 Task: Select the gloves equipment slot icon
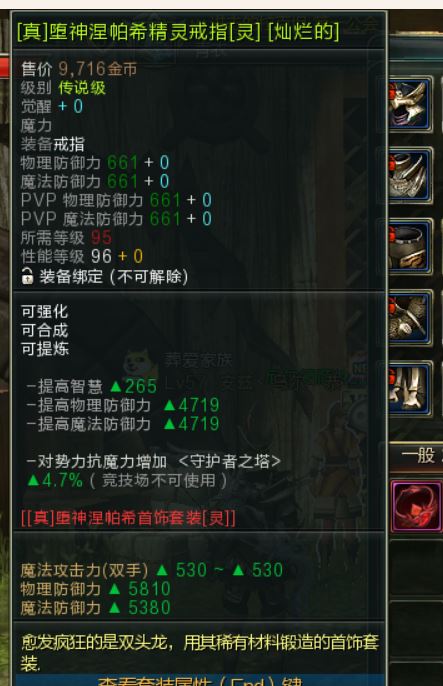(x=408, y=318)
